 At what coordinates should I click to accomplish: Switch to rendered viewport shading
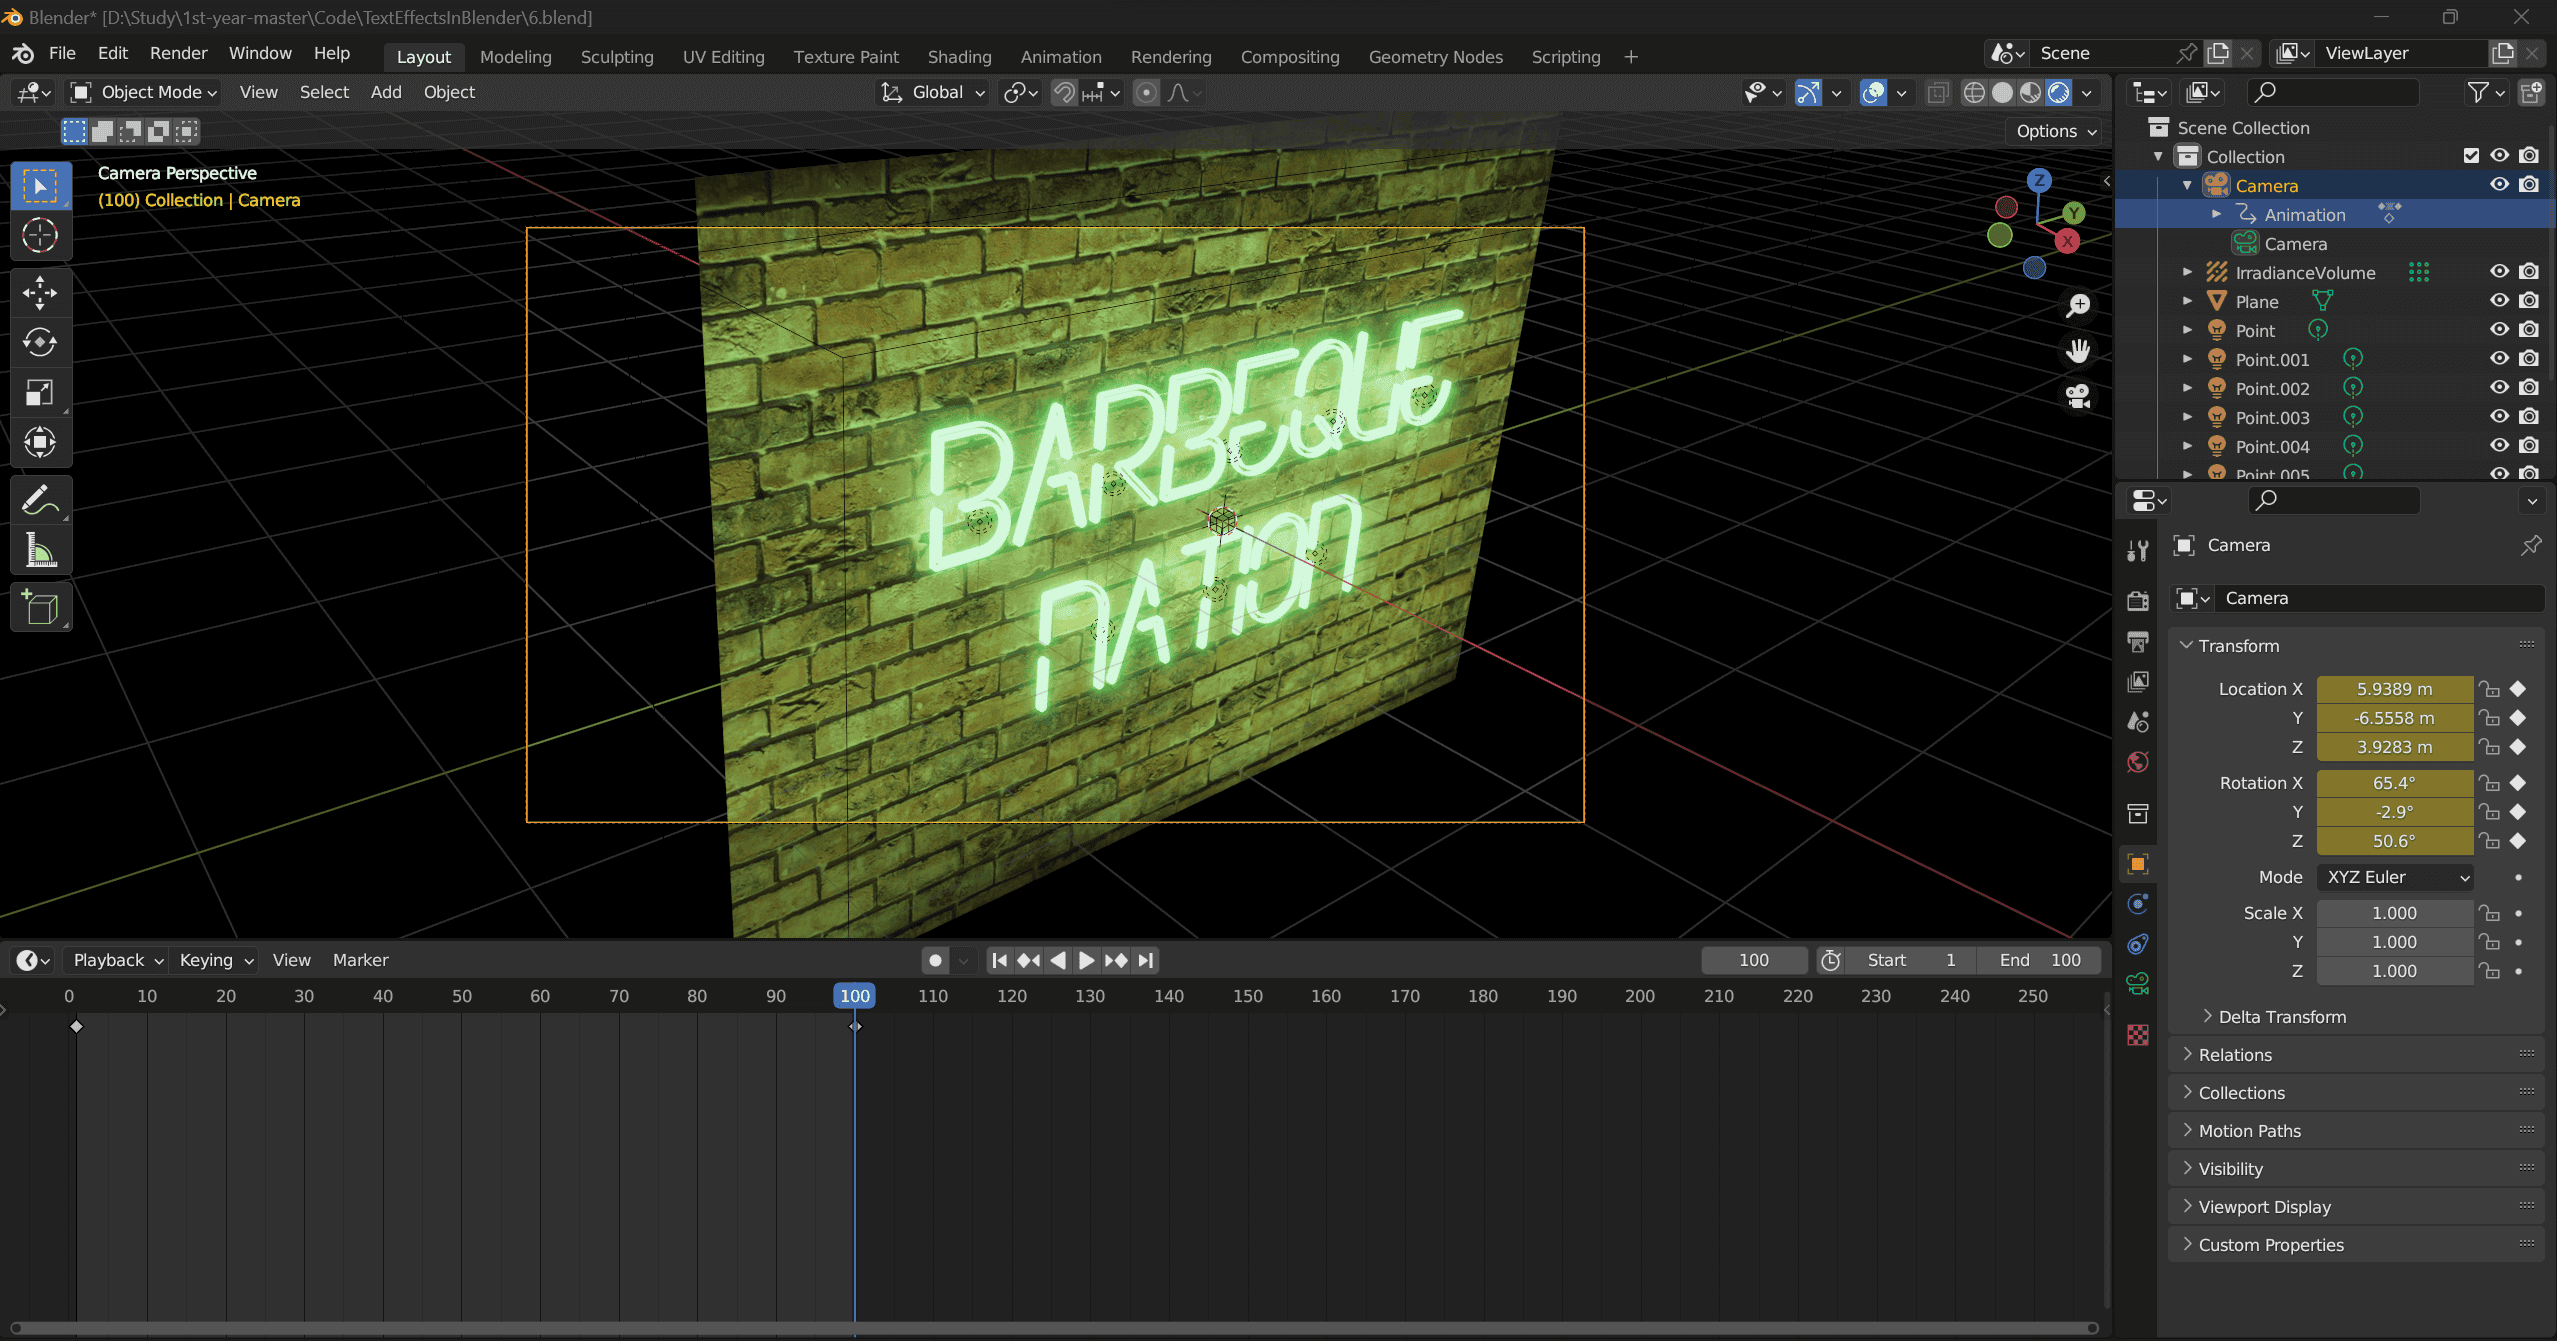(2058, 93)
